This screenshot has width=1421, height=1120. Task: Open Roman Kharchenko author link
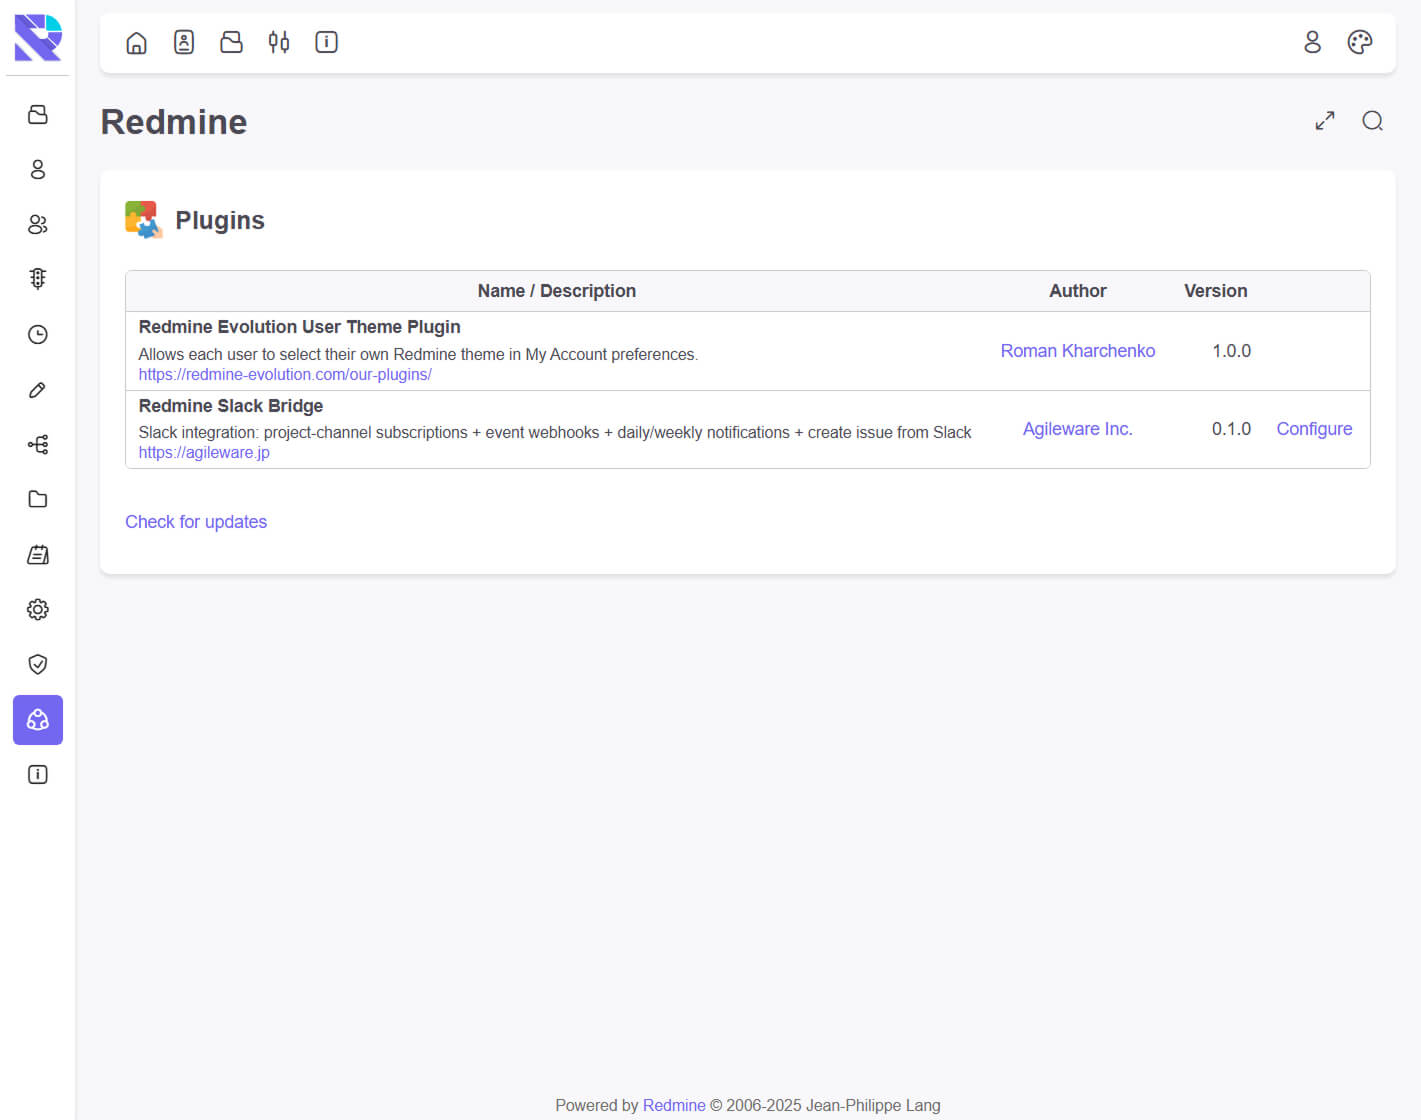(1077, 351)
